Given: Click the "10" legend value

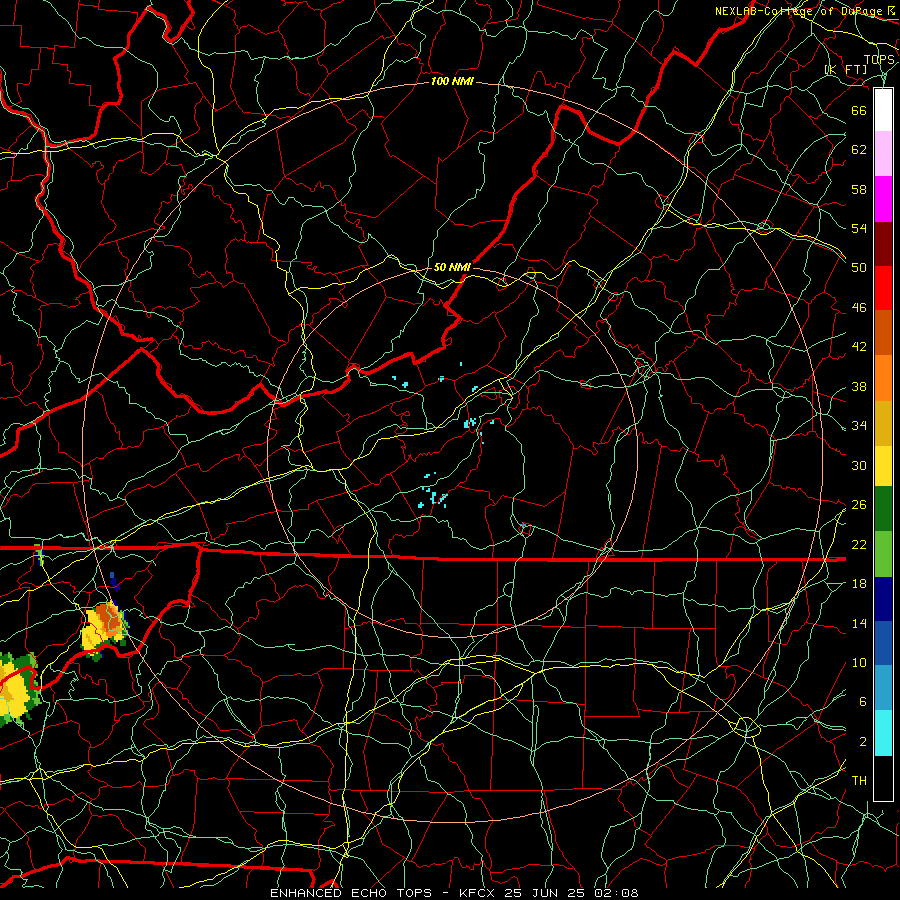Looking at the screenshot, I should (x=859, y=662).
